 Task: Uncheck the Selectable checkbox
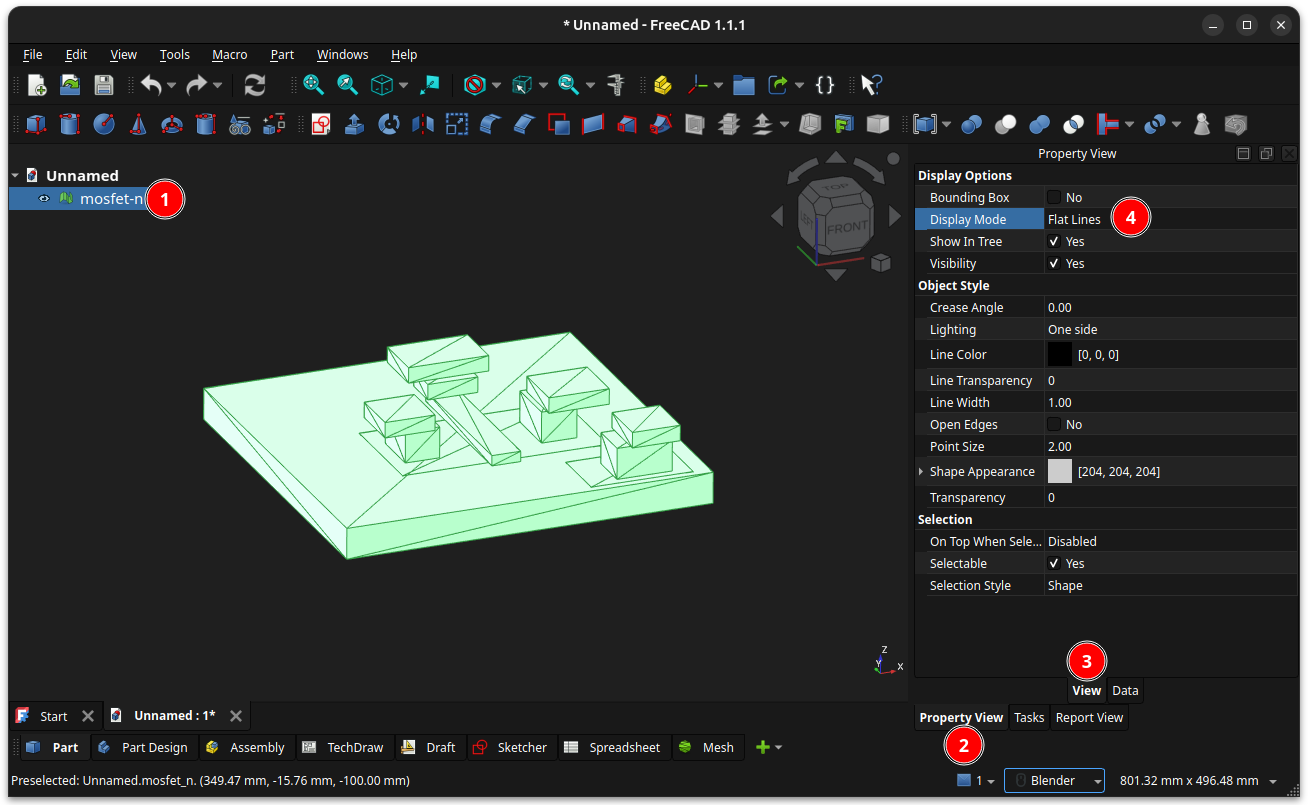pyautogui.click(x=1054, y=563)
